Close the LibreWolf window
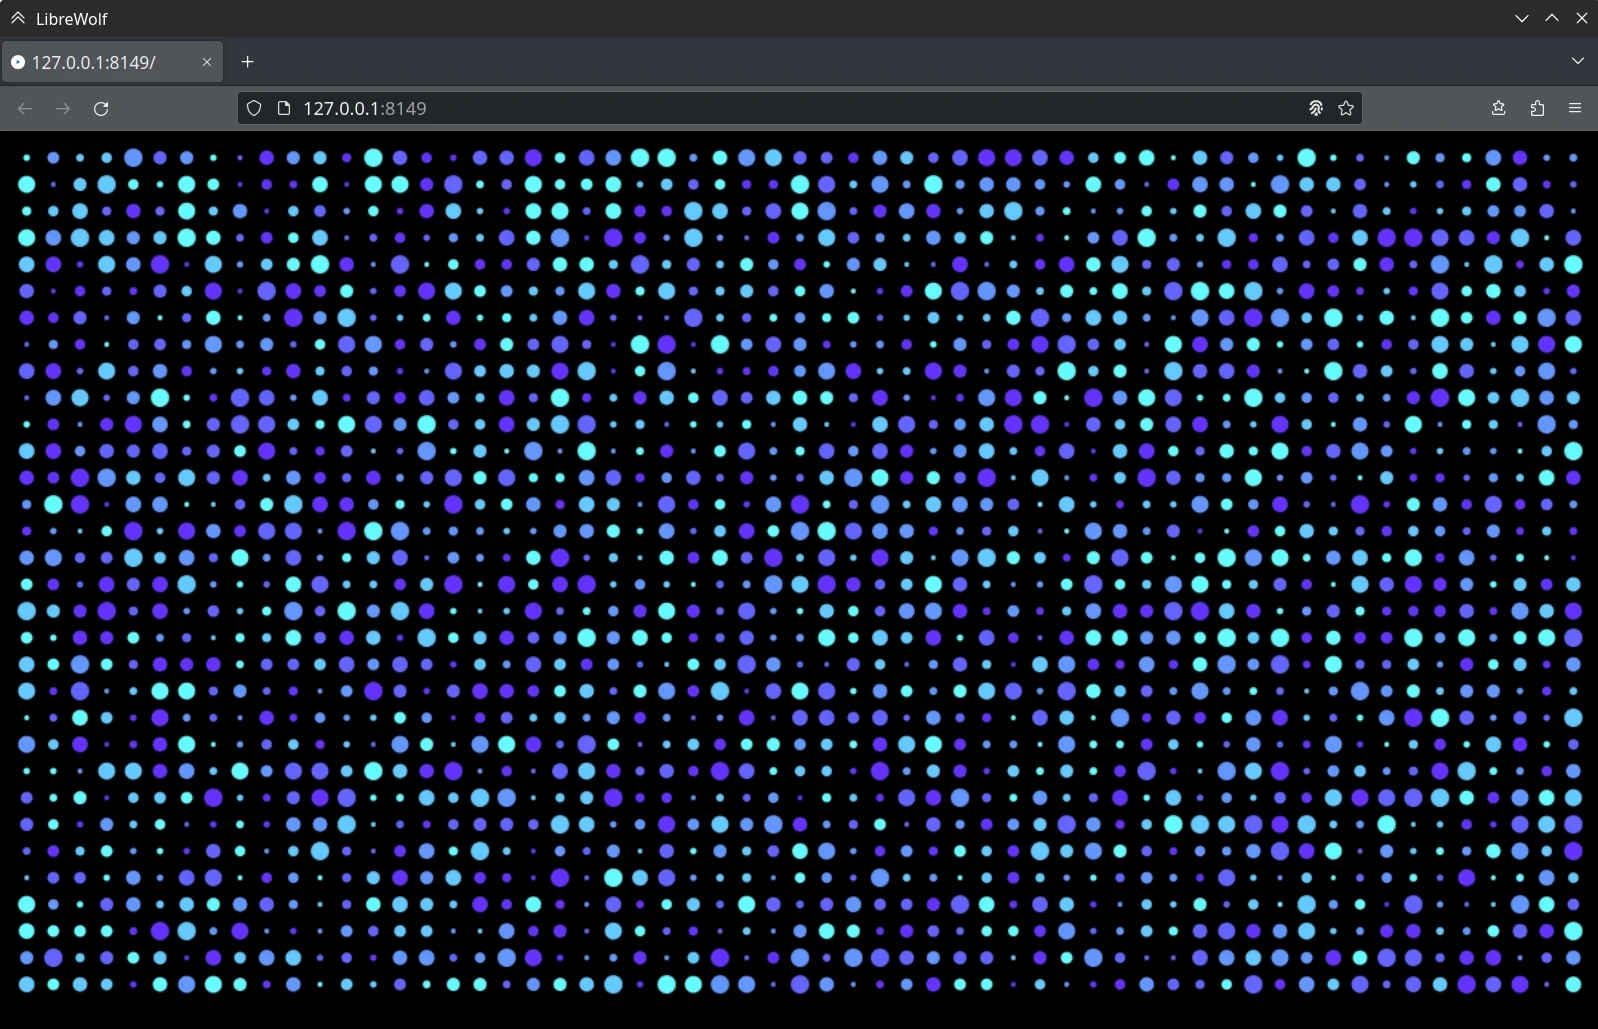Viewport: 1598px width, 1029px height. coord(1581,18)
